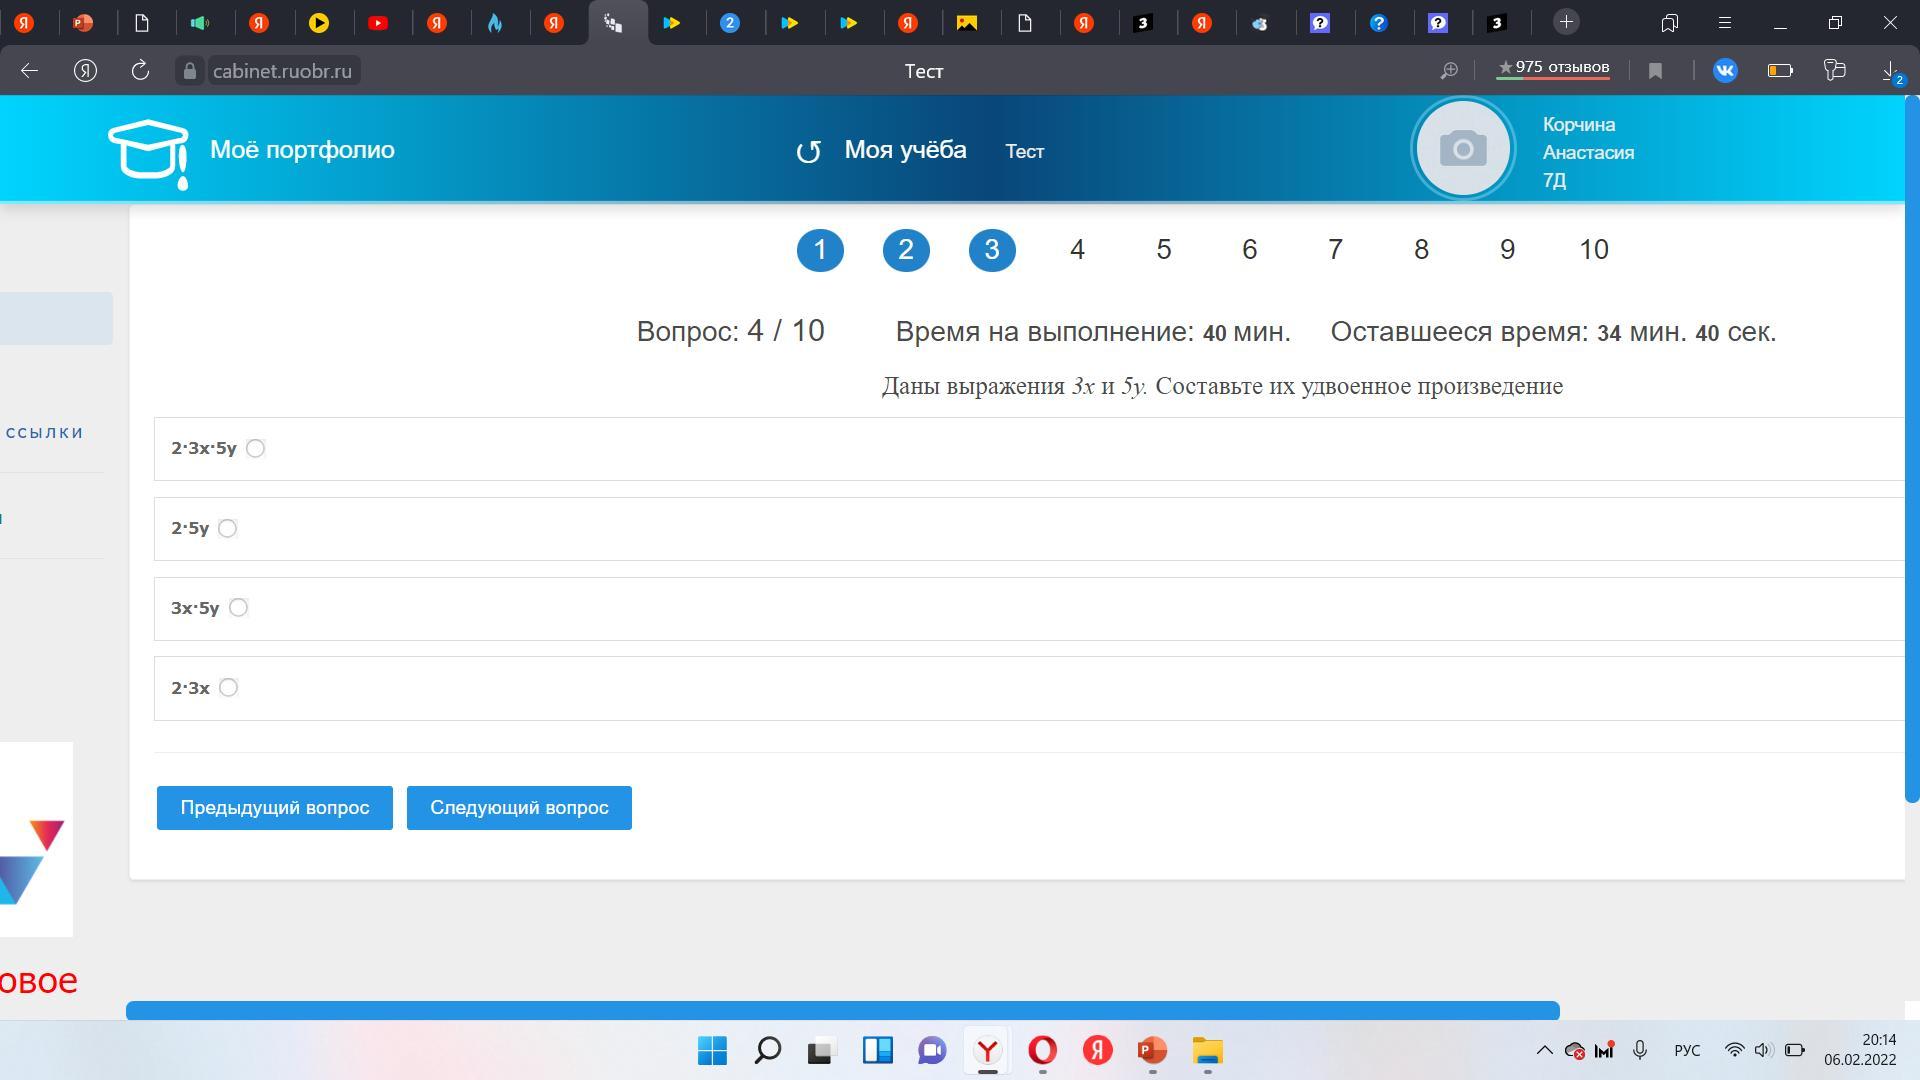Screen dimensions: 1920x1080
Task: Open Моя учёба section
Action: click(x=905, y=150)
